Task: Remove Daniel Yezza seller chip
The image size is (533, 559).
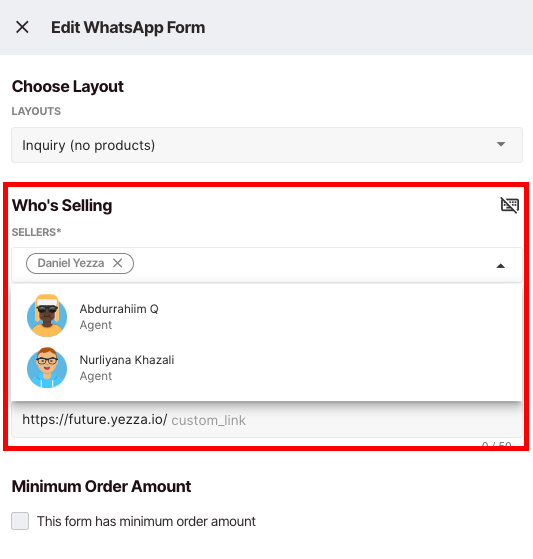Action: pos(118,263)
